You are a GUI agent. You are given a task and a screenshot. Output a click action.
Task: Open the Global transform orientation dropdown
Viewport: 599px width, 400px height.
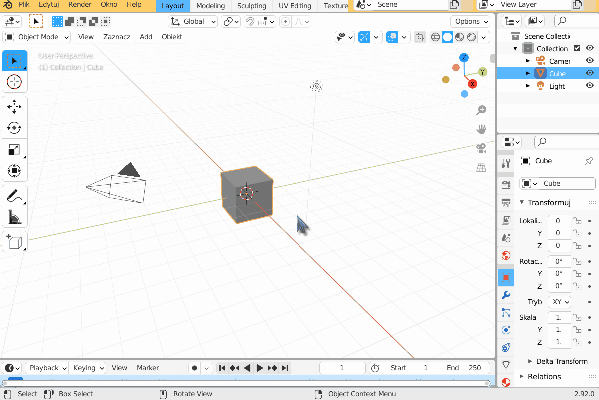point(193,21)
